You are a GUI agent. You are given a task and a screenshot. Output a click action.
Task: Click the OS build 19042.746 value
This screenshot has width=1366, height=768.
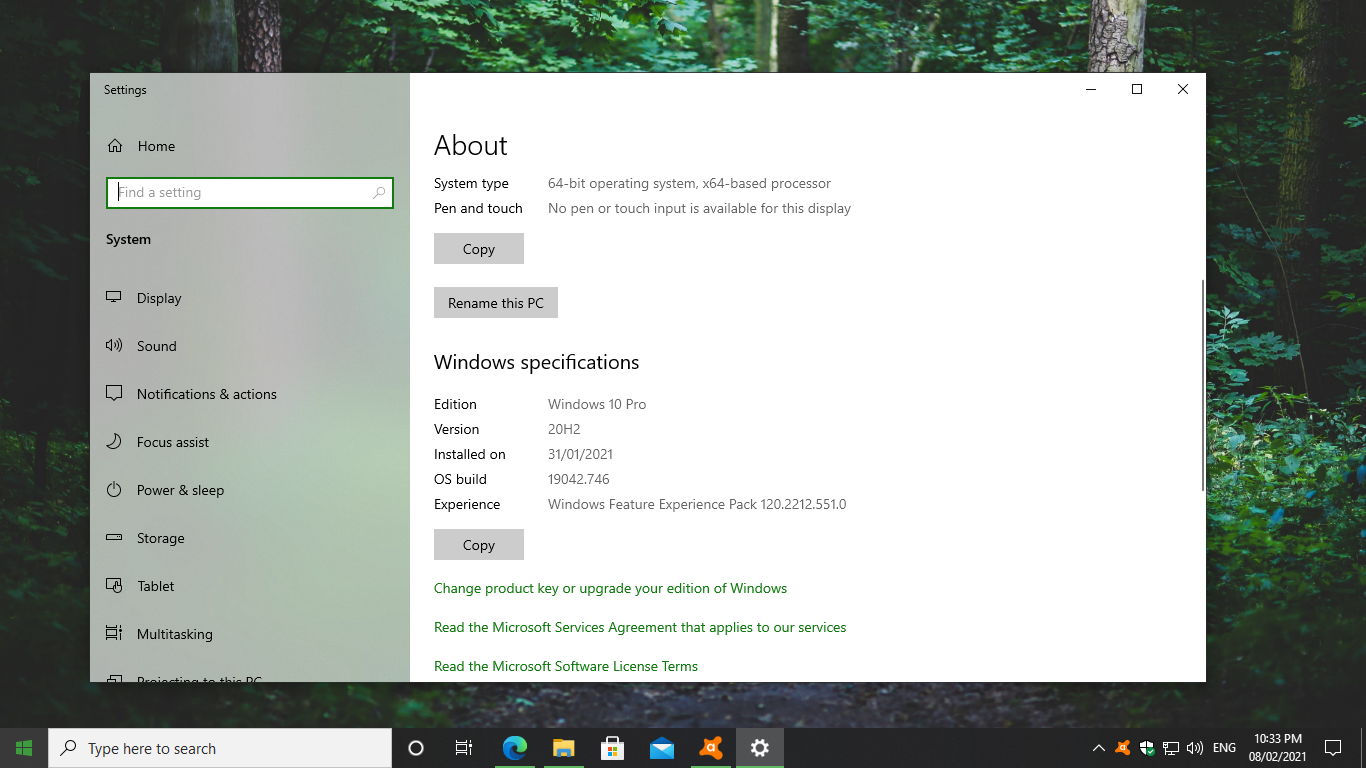(579, 479)
